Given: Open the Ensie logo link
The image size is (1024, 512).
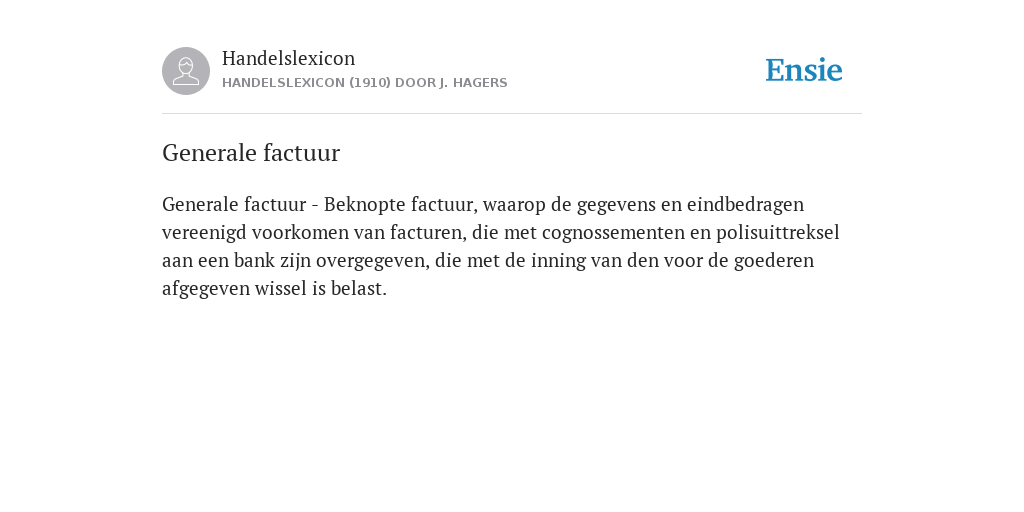Looking at the screenshot, I should tap(804, 70).
